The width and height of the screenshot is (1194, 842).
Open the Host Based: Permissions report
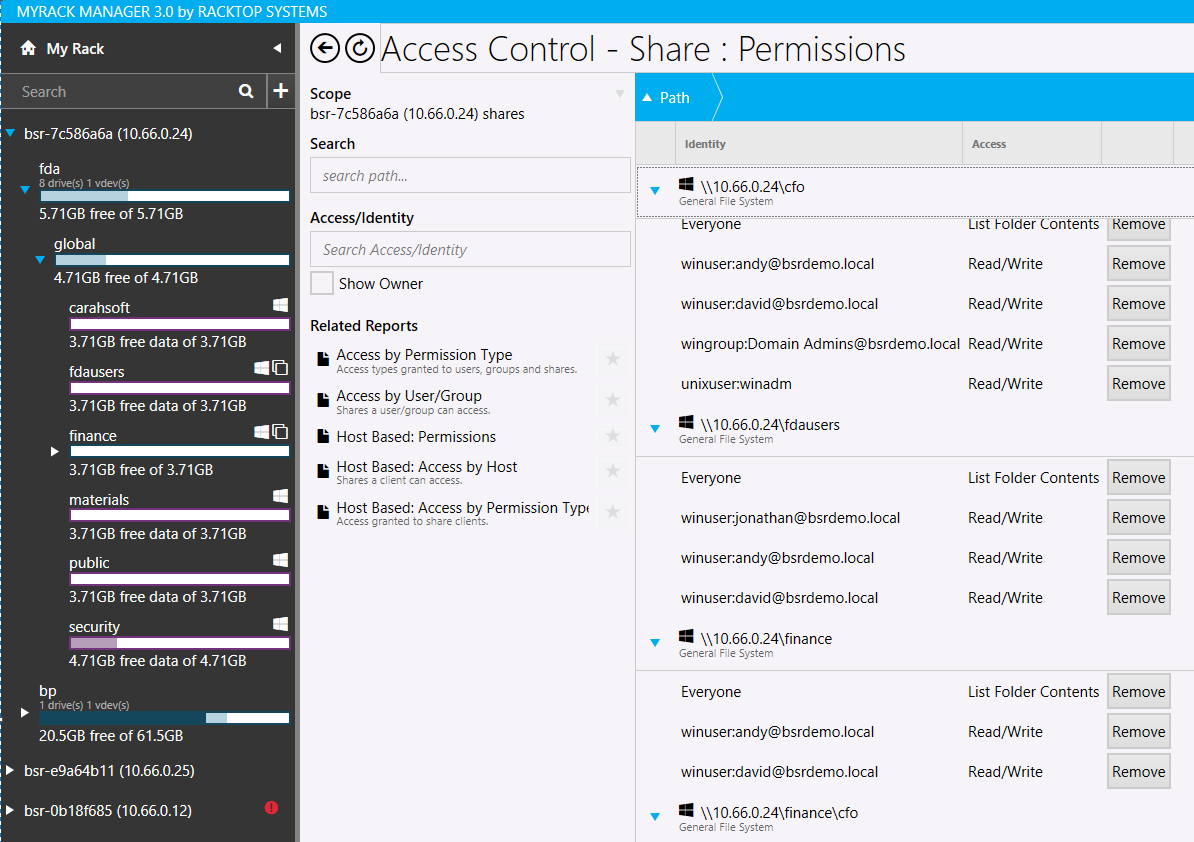pos(416,437)
